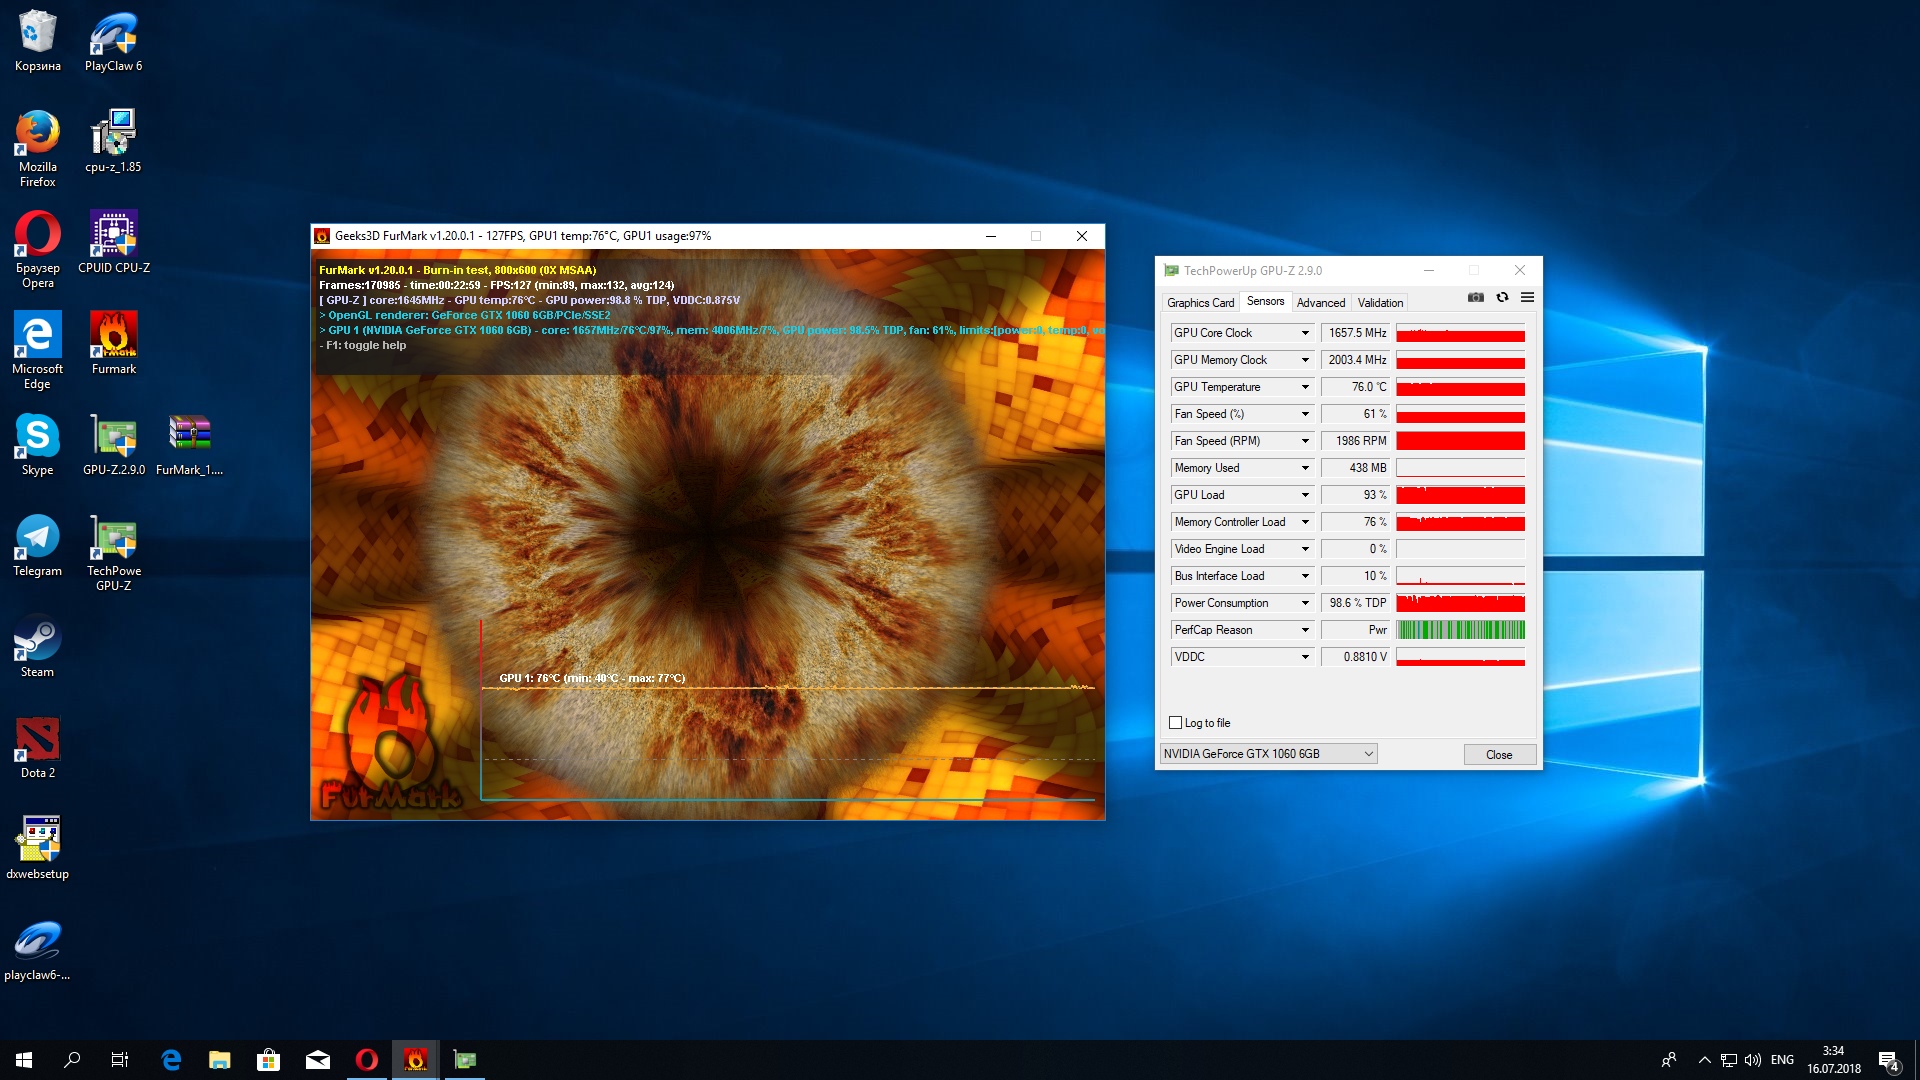Image resolution: width=1920 pixels, height=1080 pixels.
Task: Select the Microsoft Edge desktop shortcut
Action: point(37,350)
